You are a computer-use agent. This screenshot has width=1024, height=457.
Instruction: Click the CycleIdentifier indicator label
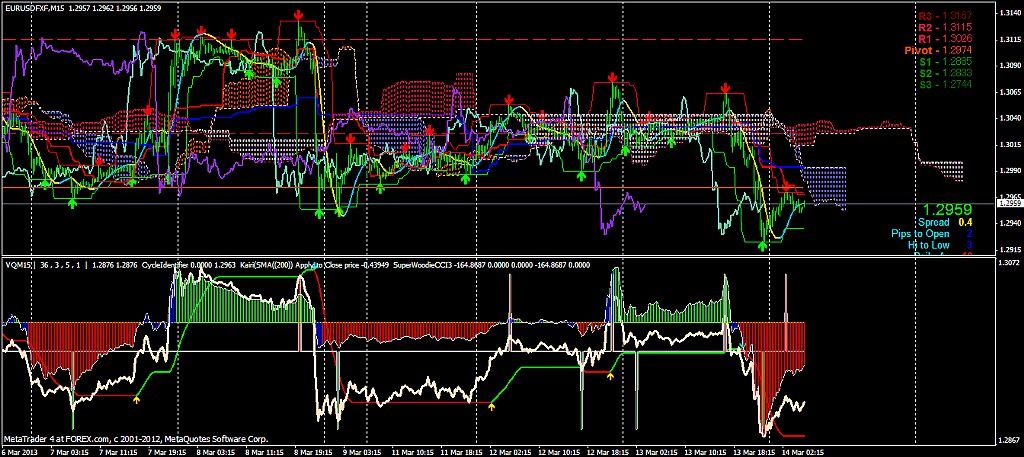(167, 265)
